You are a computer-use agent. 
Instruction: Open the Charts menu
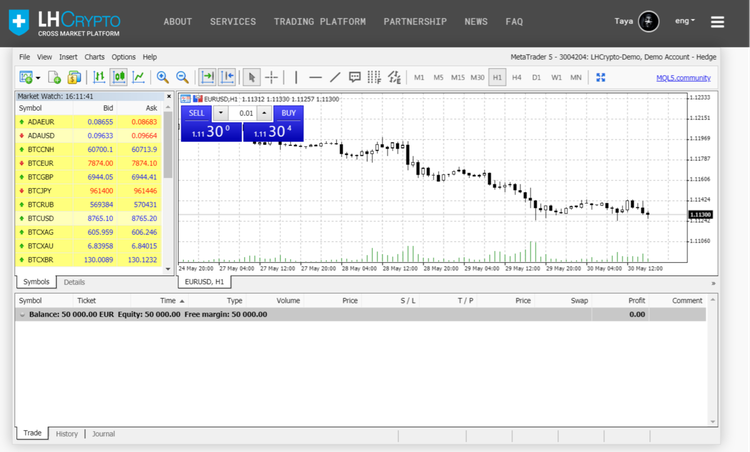pos(94,57)
